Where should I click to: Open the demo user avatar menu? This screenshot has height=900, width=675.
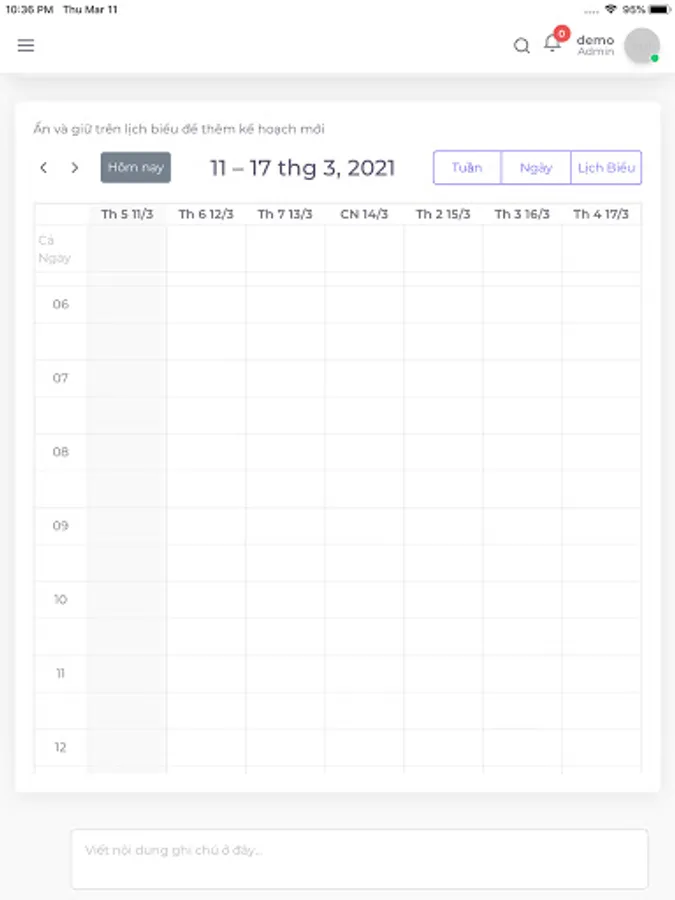point(641,46)
